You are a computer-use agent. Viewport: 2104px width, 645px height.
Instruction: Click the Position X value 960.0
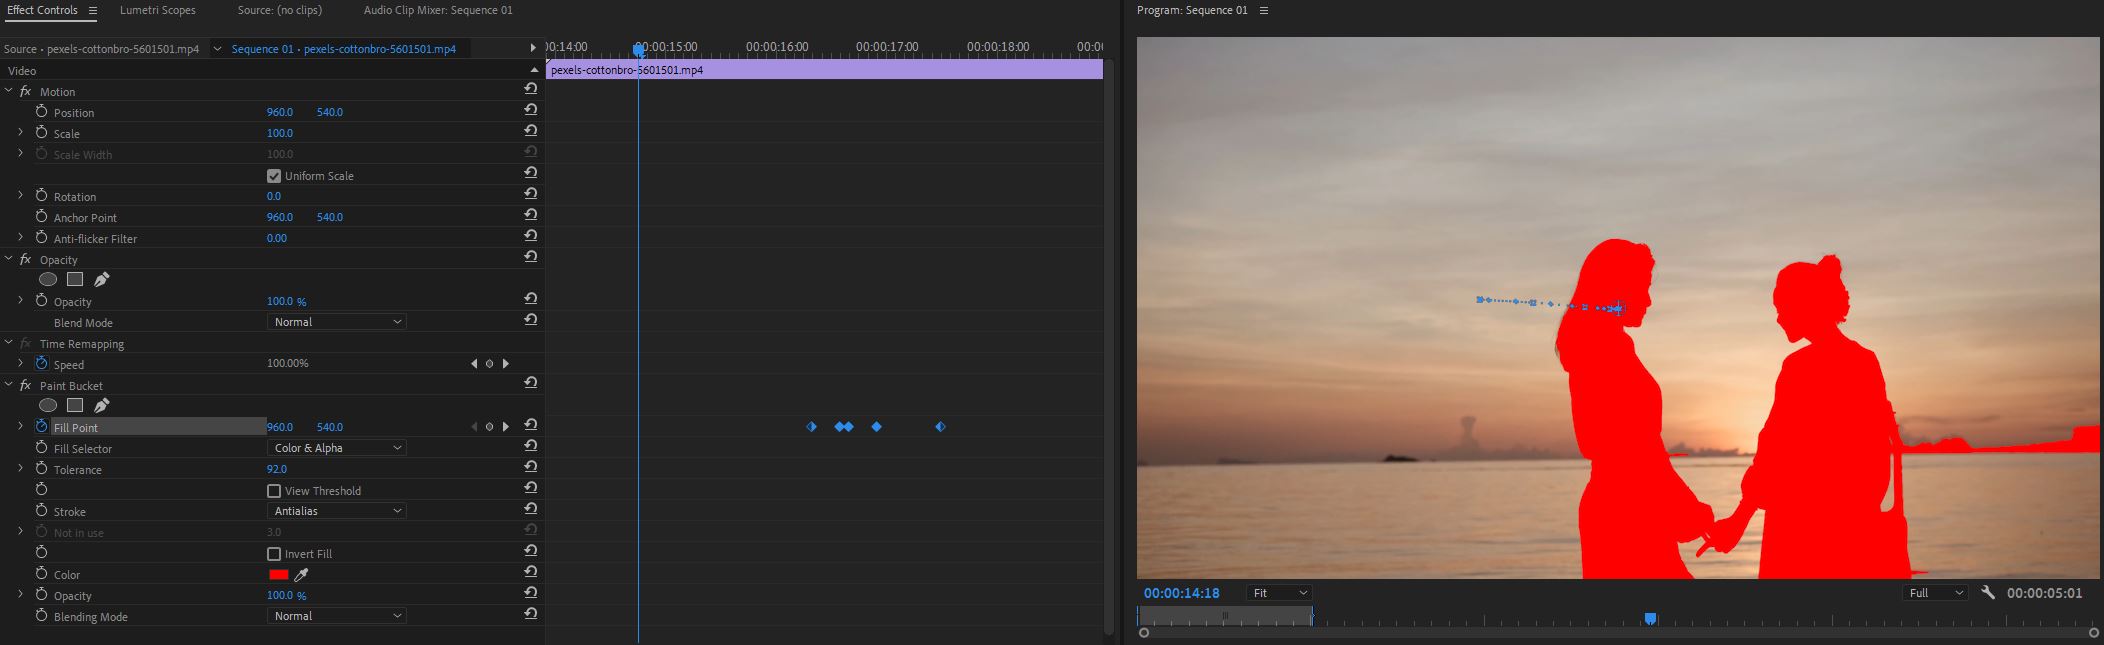click(x=280, y=112)
